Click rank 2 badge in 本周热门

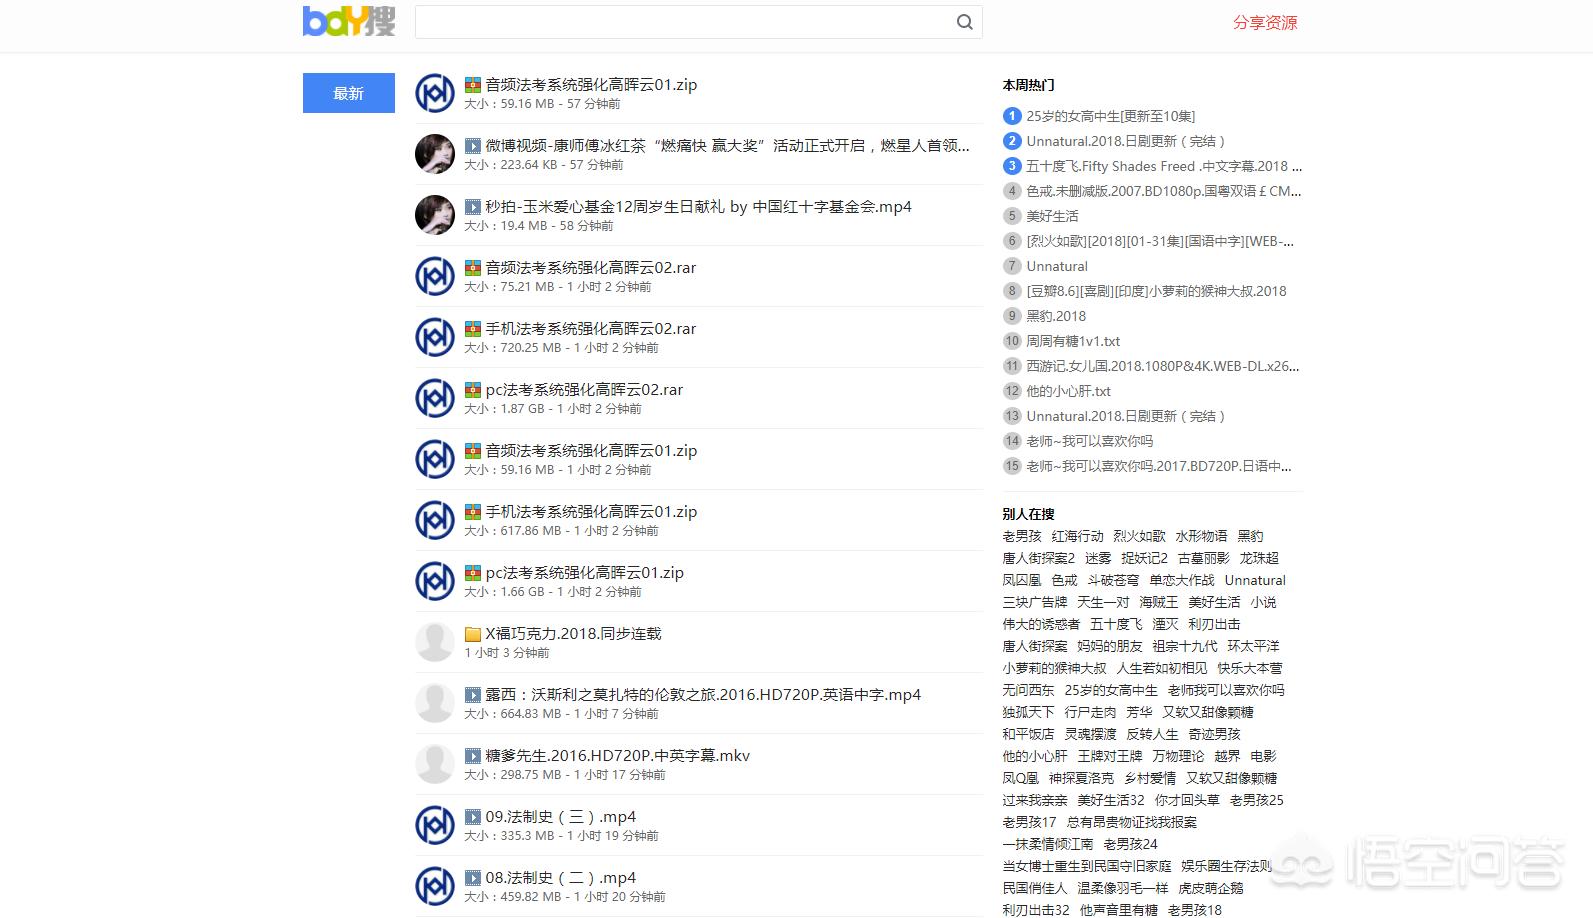click(1012, 141)
